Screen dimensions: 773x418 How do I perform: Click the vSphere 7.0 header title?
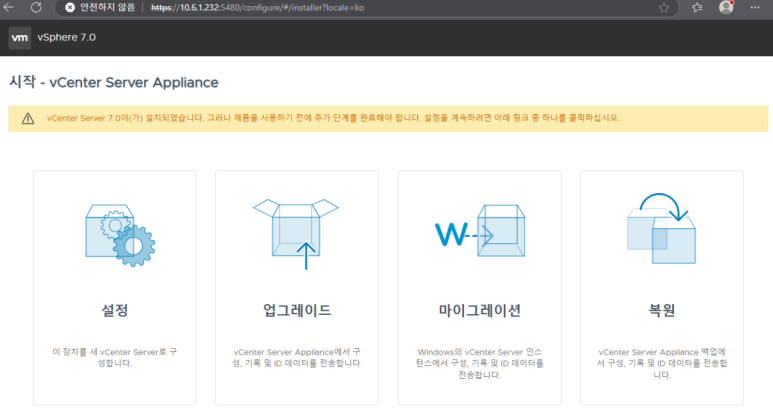tap(67, 37)
